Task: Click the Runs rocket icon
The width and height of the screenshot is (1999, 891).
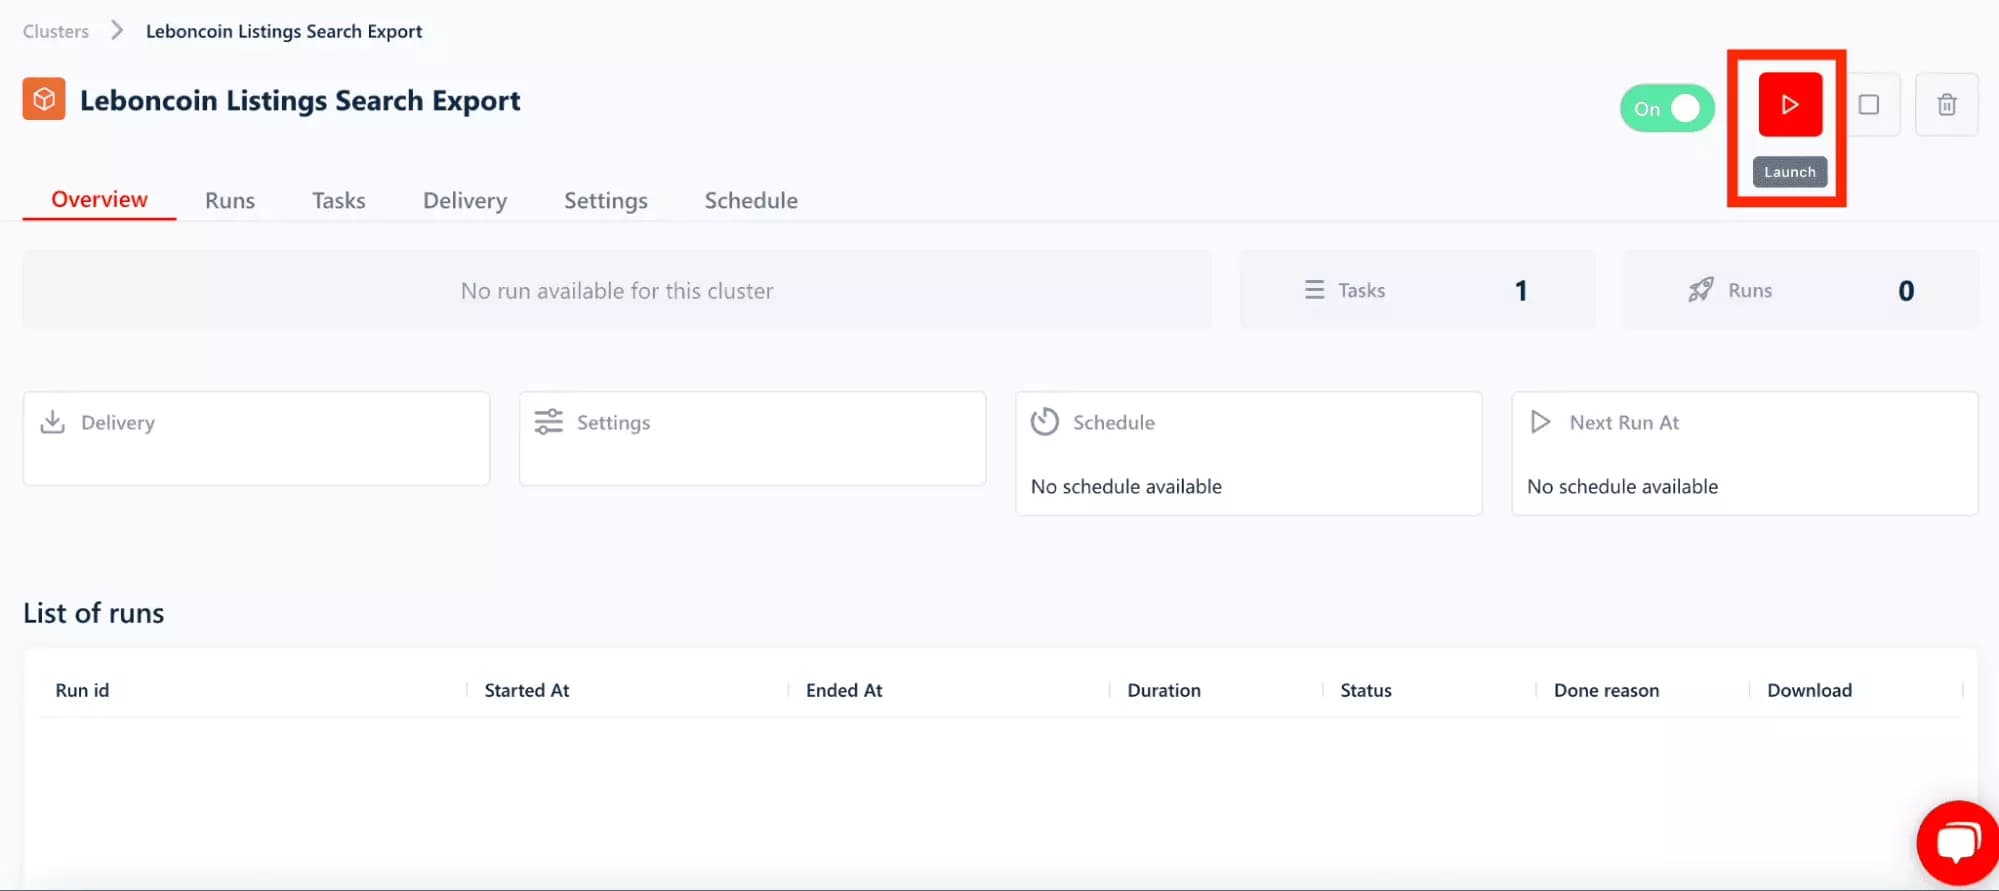Action: 1700,290
